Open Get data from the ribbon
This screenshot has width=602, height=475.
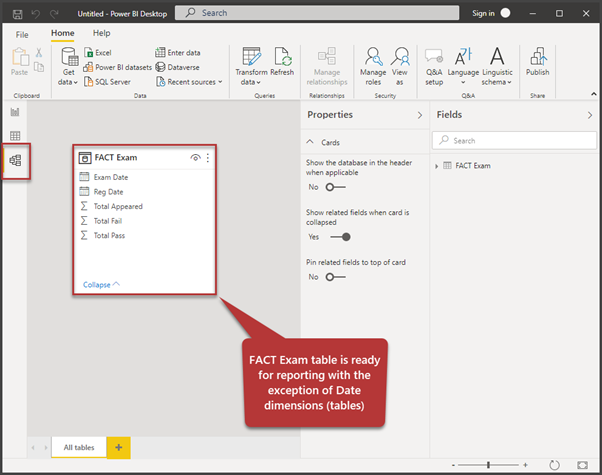[x=69, y=66]
